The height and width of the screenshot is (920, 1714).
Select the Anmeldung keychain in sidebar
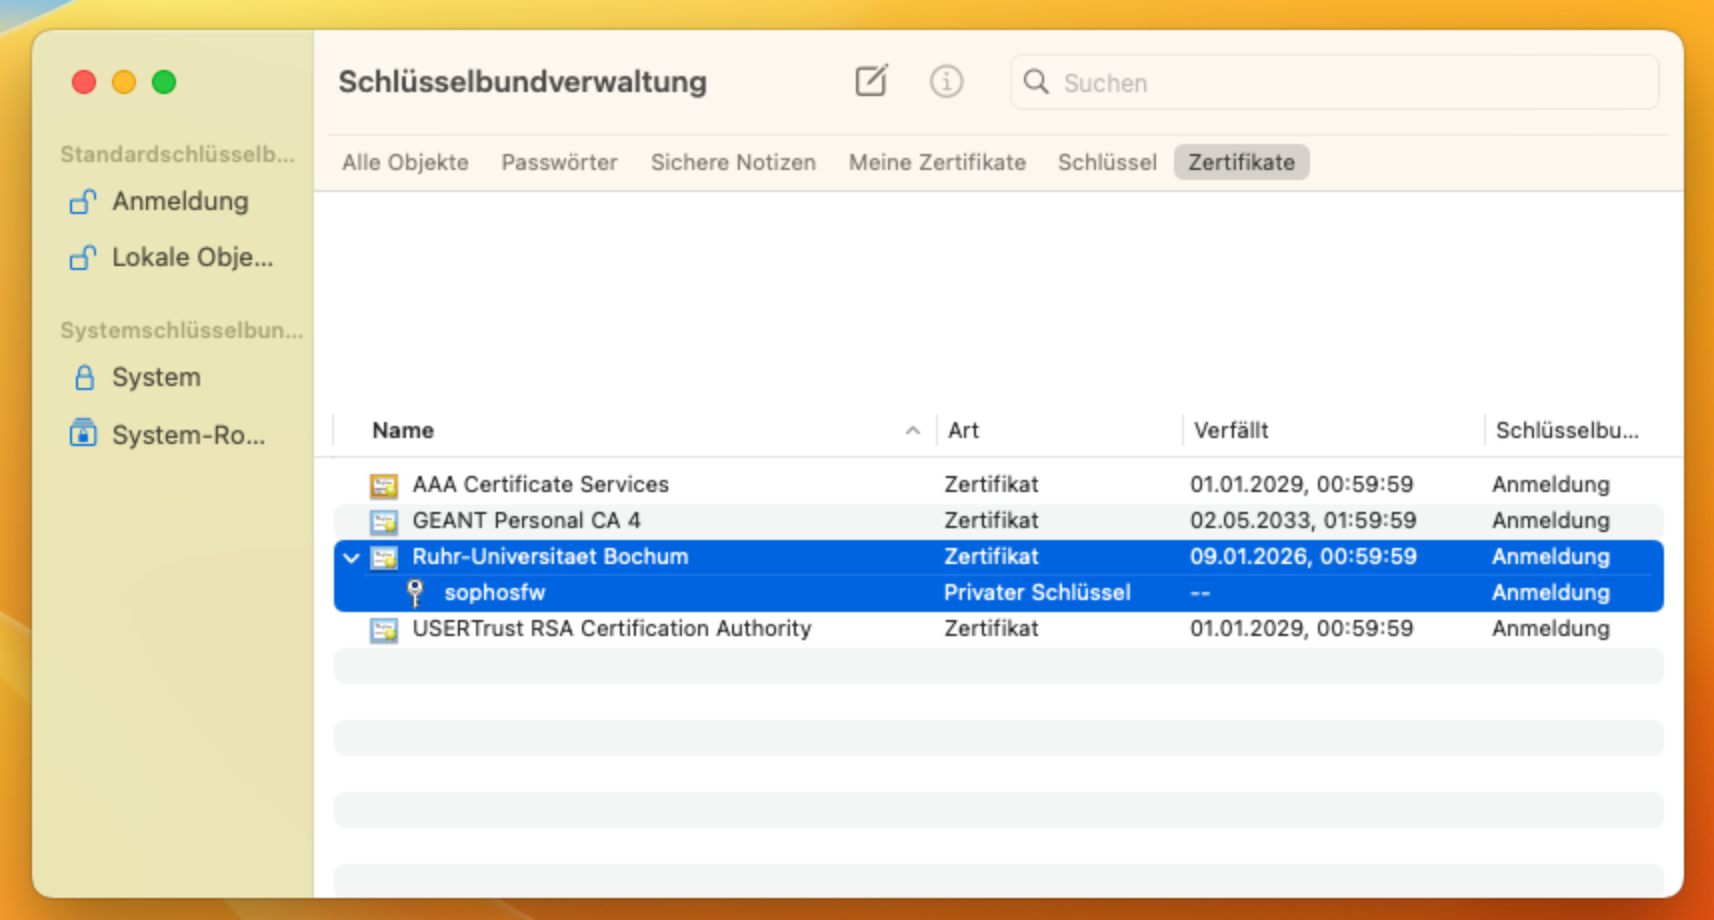point(180,201)
